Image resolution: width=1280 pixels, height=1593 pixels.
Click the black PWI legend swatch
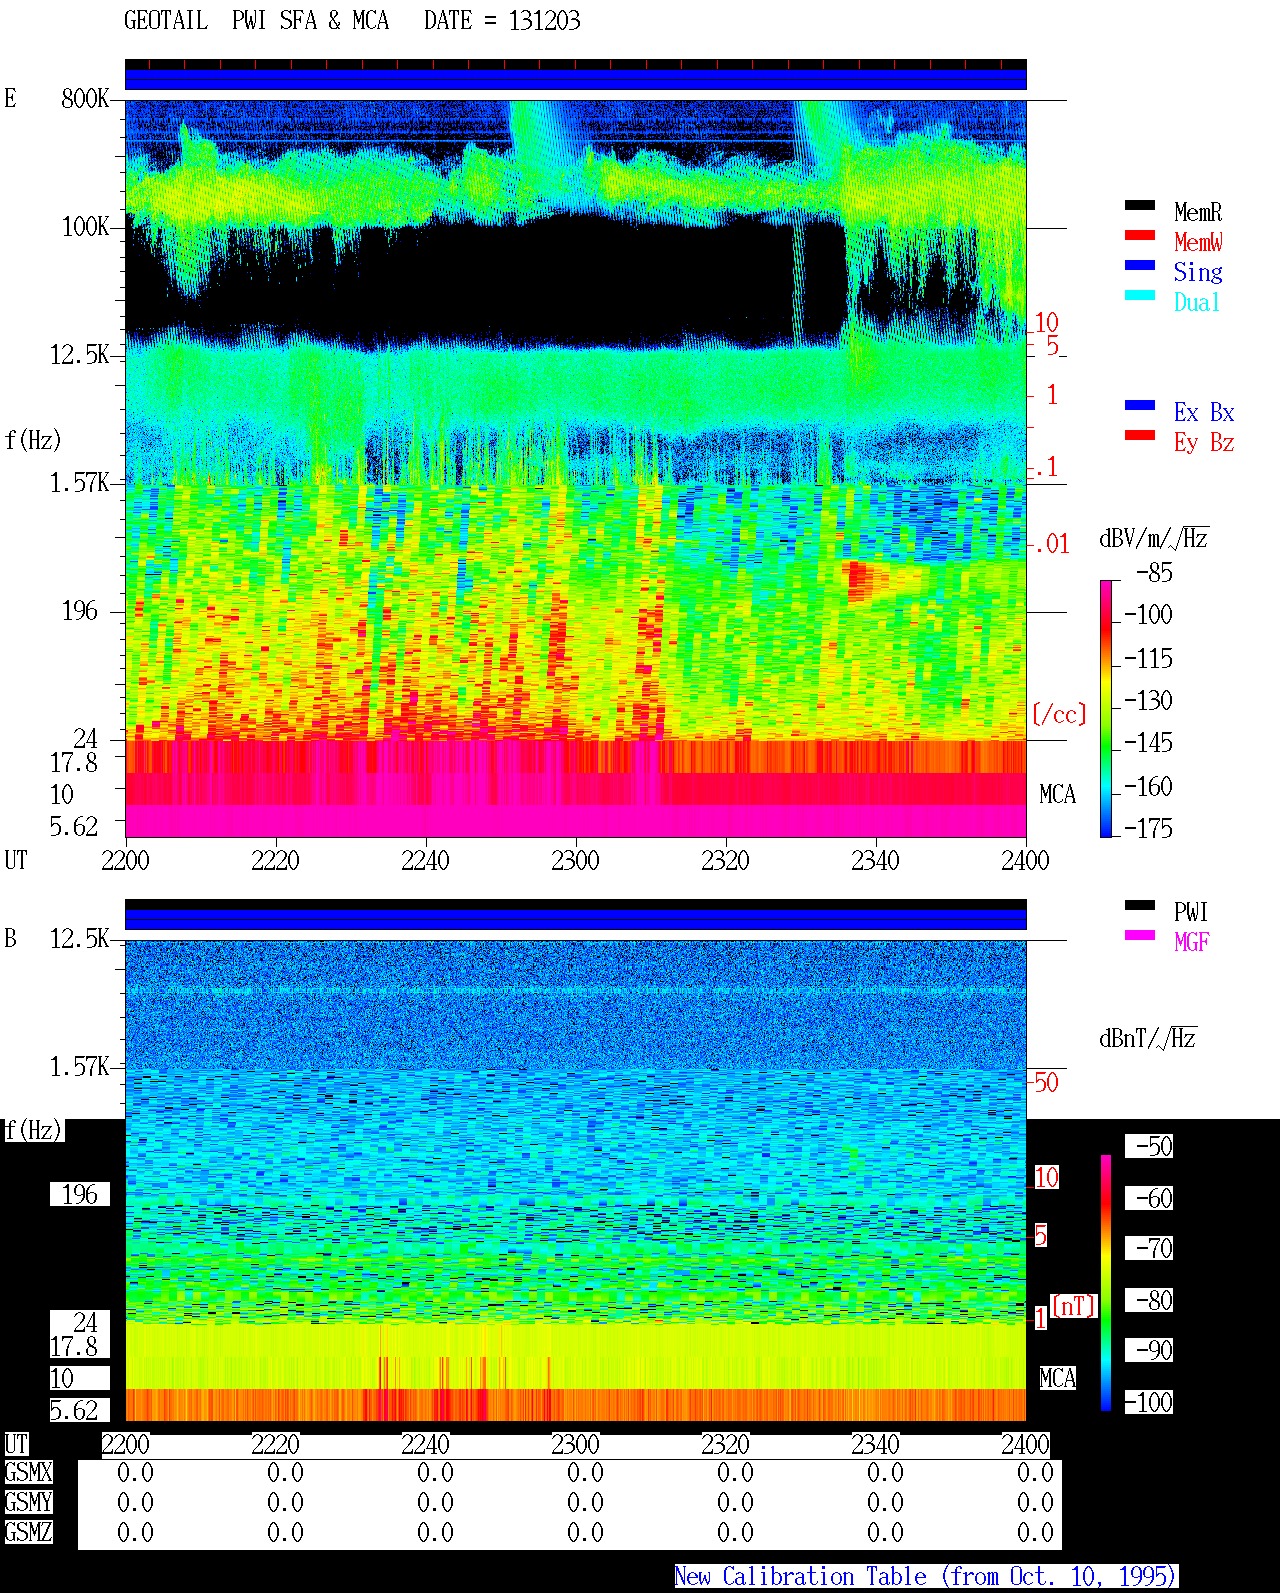tap(1140, 905)
